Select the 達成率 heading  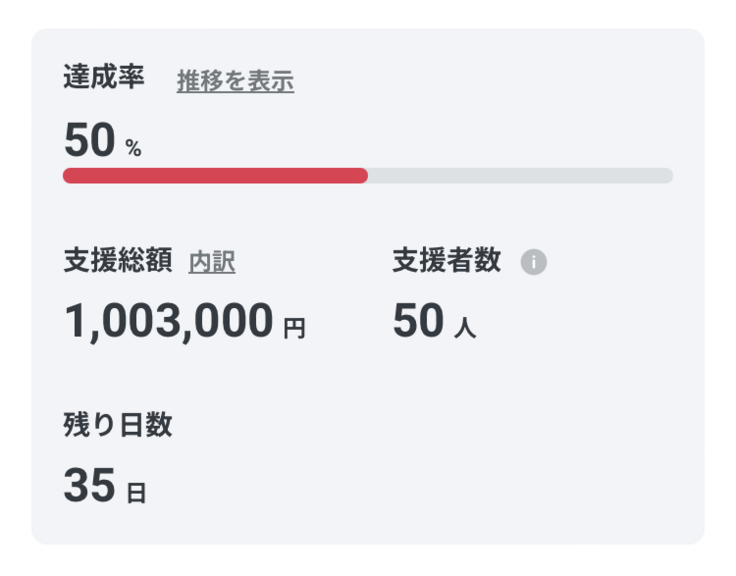(104, 79)
